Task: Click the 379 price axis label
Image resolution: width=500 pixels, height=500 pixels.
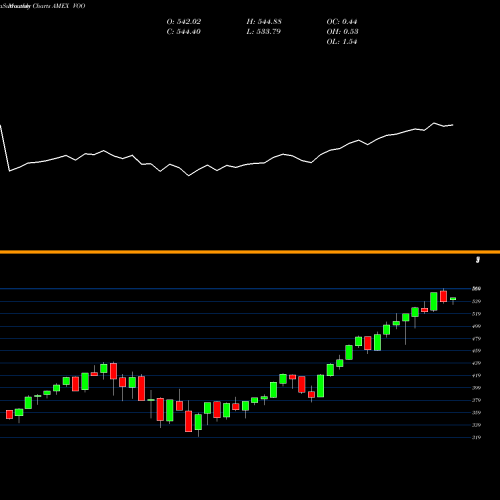Action: pyautogui.click(x=477, y=400)
